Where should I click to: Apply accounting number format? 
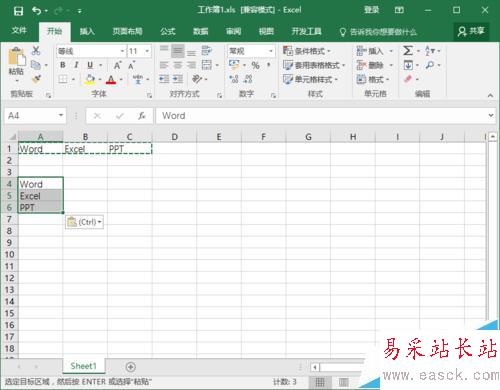[234, 65]
